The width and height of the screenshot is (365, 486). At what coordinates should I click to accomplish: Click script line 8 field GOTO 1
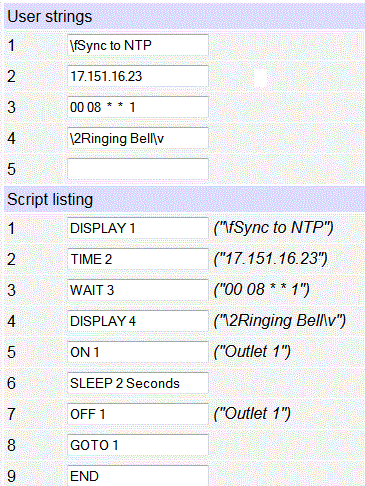138,445
